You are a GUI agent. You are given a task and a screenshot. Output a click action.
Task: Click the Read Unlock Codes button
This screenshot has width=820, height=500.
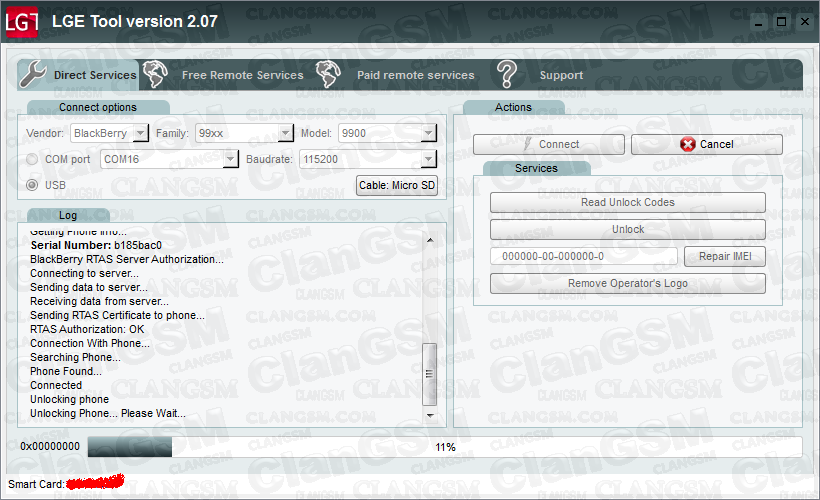pos(628,202)
